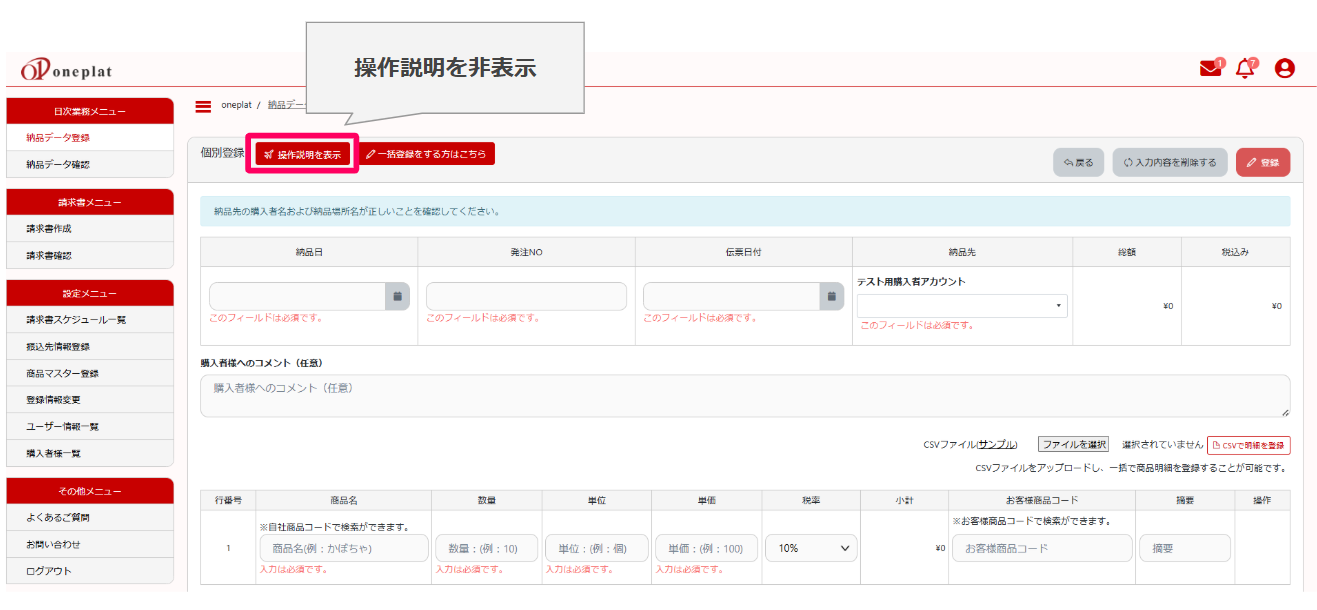Open calendar picker for 伝票日付 field
Viewport: 1317px width, 610px height.
click(831, 296)
